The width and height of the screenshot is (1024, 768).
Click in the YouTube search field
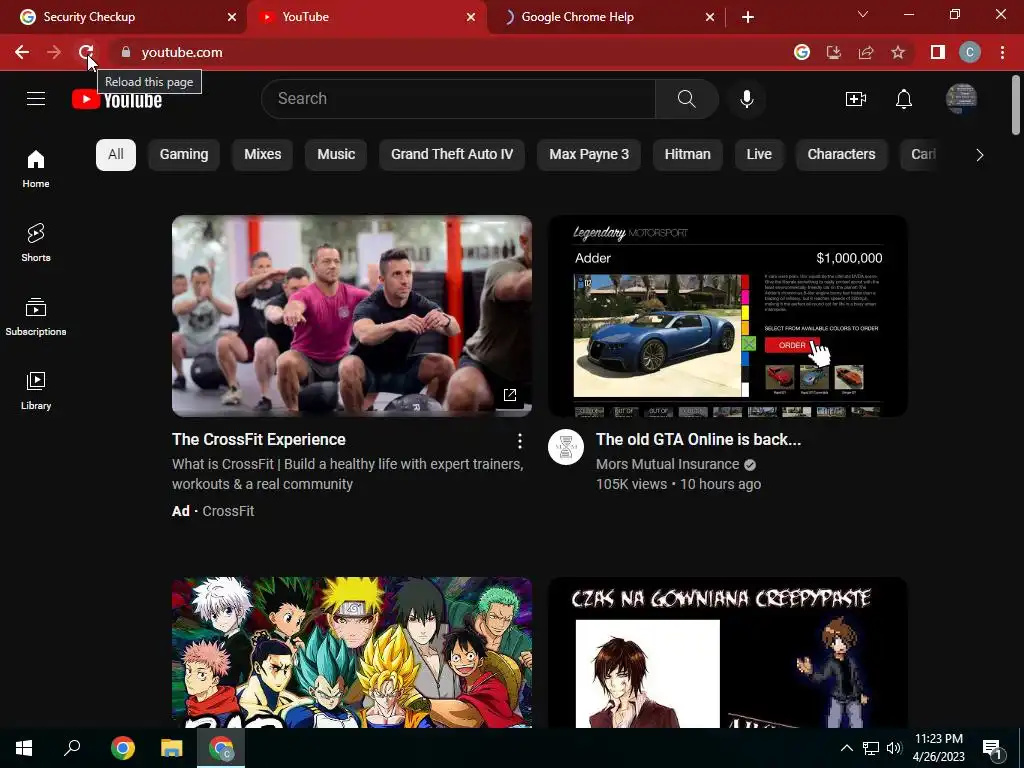tap(458, 99)
